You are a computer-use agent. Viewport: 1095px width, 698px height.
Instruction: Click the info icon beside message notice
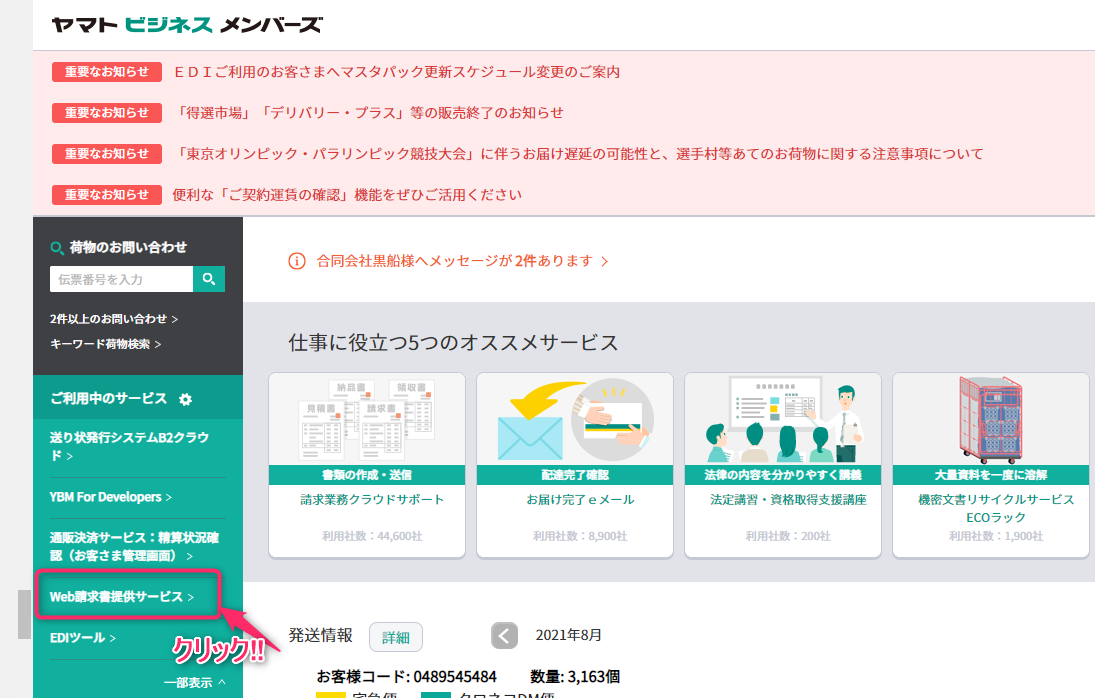click(x=297, y=261)
